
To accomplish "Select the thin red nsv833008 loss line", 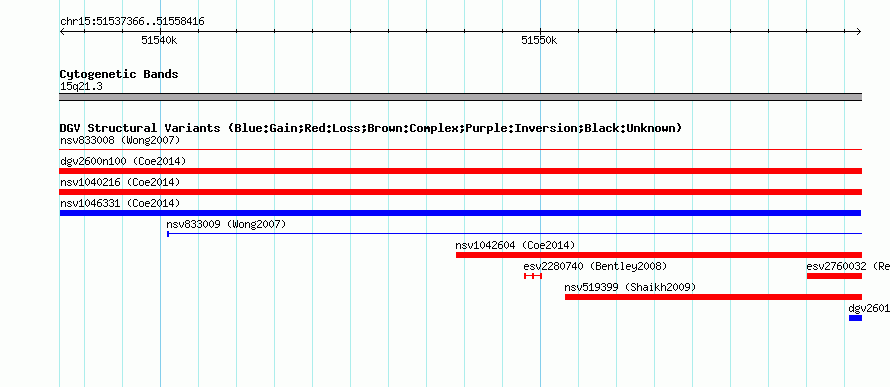I will pos(460,150).
